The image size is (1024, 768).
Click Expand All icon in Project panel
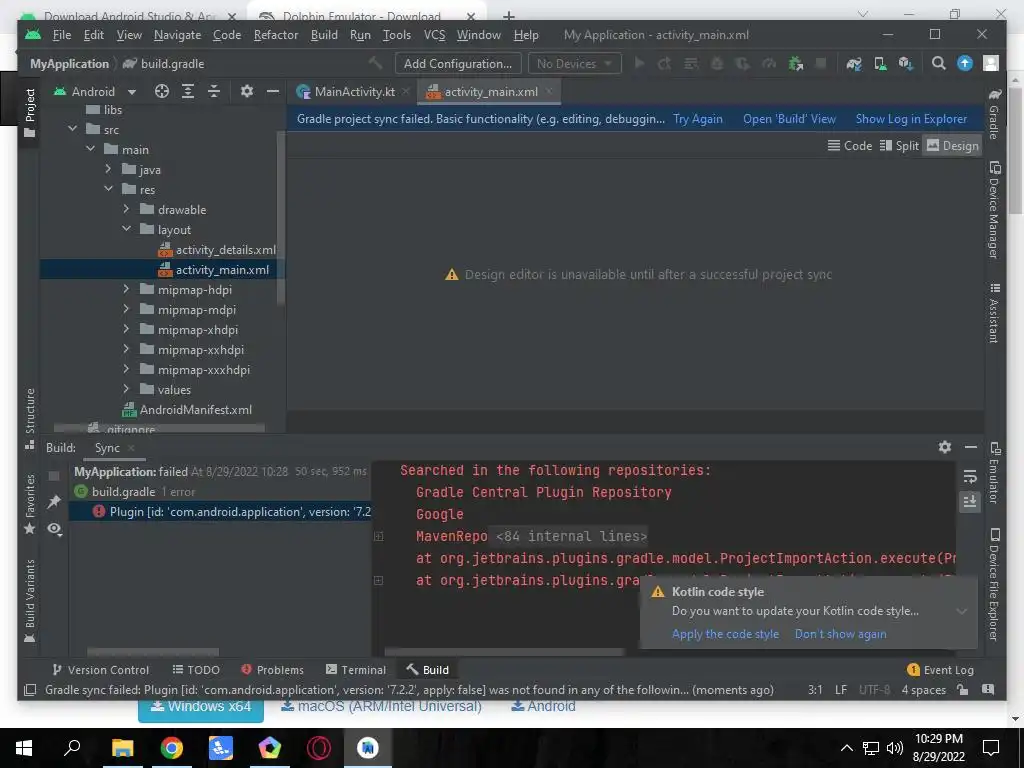188,91
